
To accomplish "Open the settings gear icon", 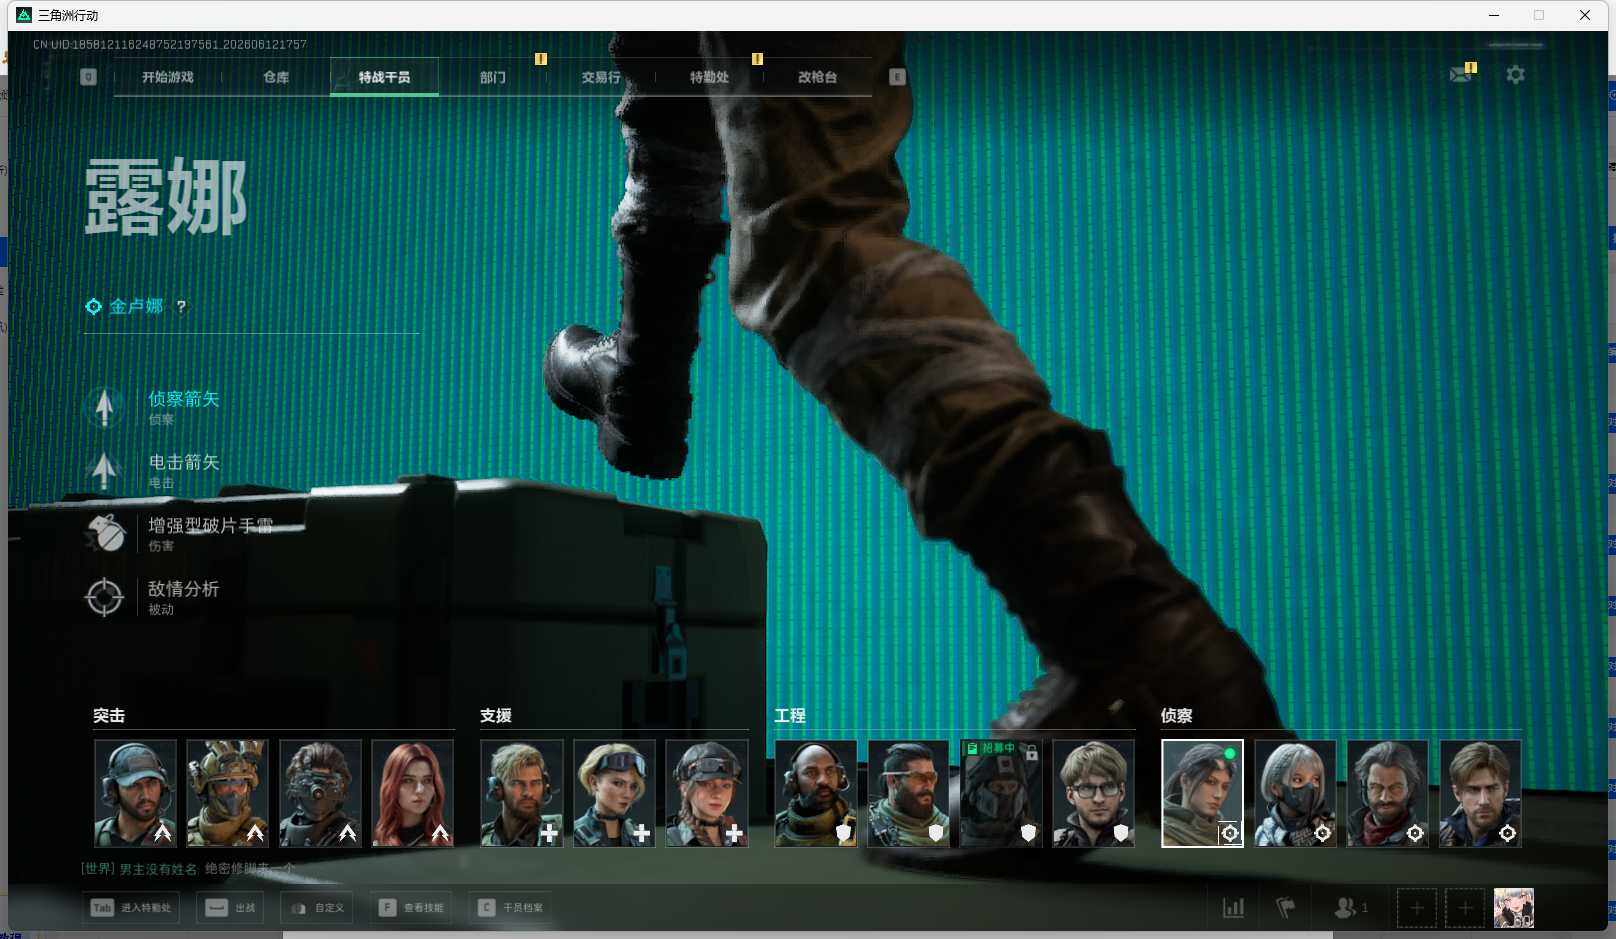I will coord(1516,75).
